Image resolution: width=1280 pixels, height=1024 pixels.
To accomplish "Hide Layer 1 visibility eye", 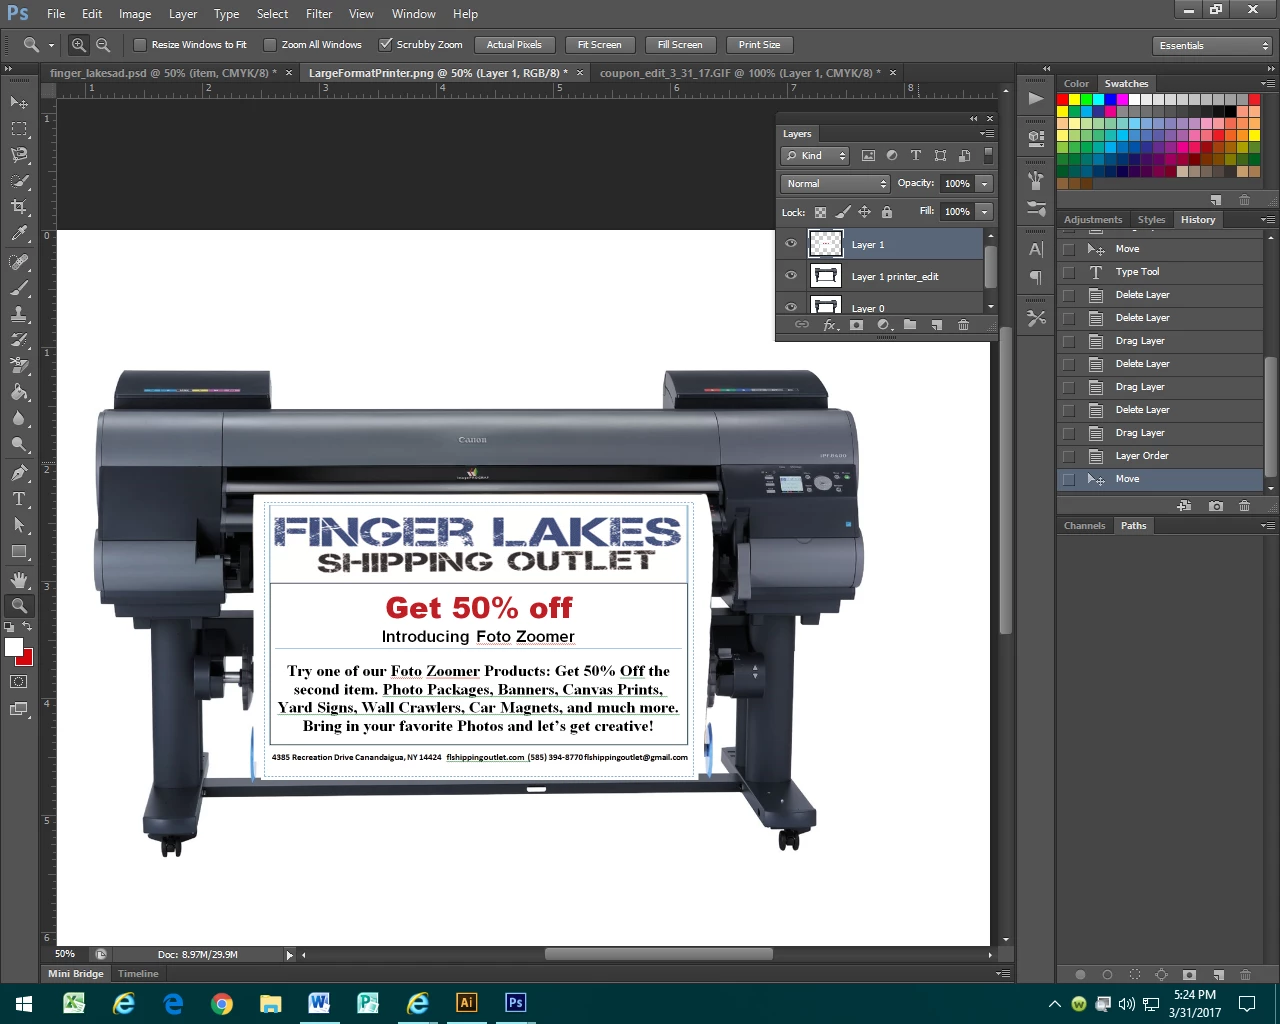I will point(791,244).
